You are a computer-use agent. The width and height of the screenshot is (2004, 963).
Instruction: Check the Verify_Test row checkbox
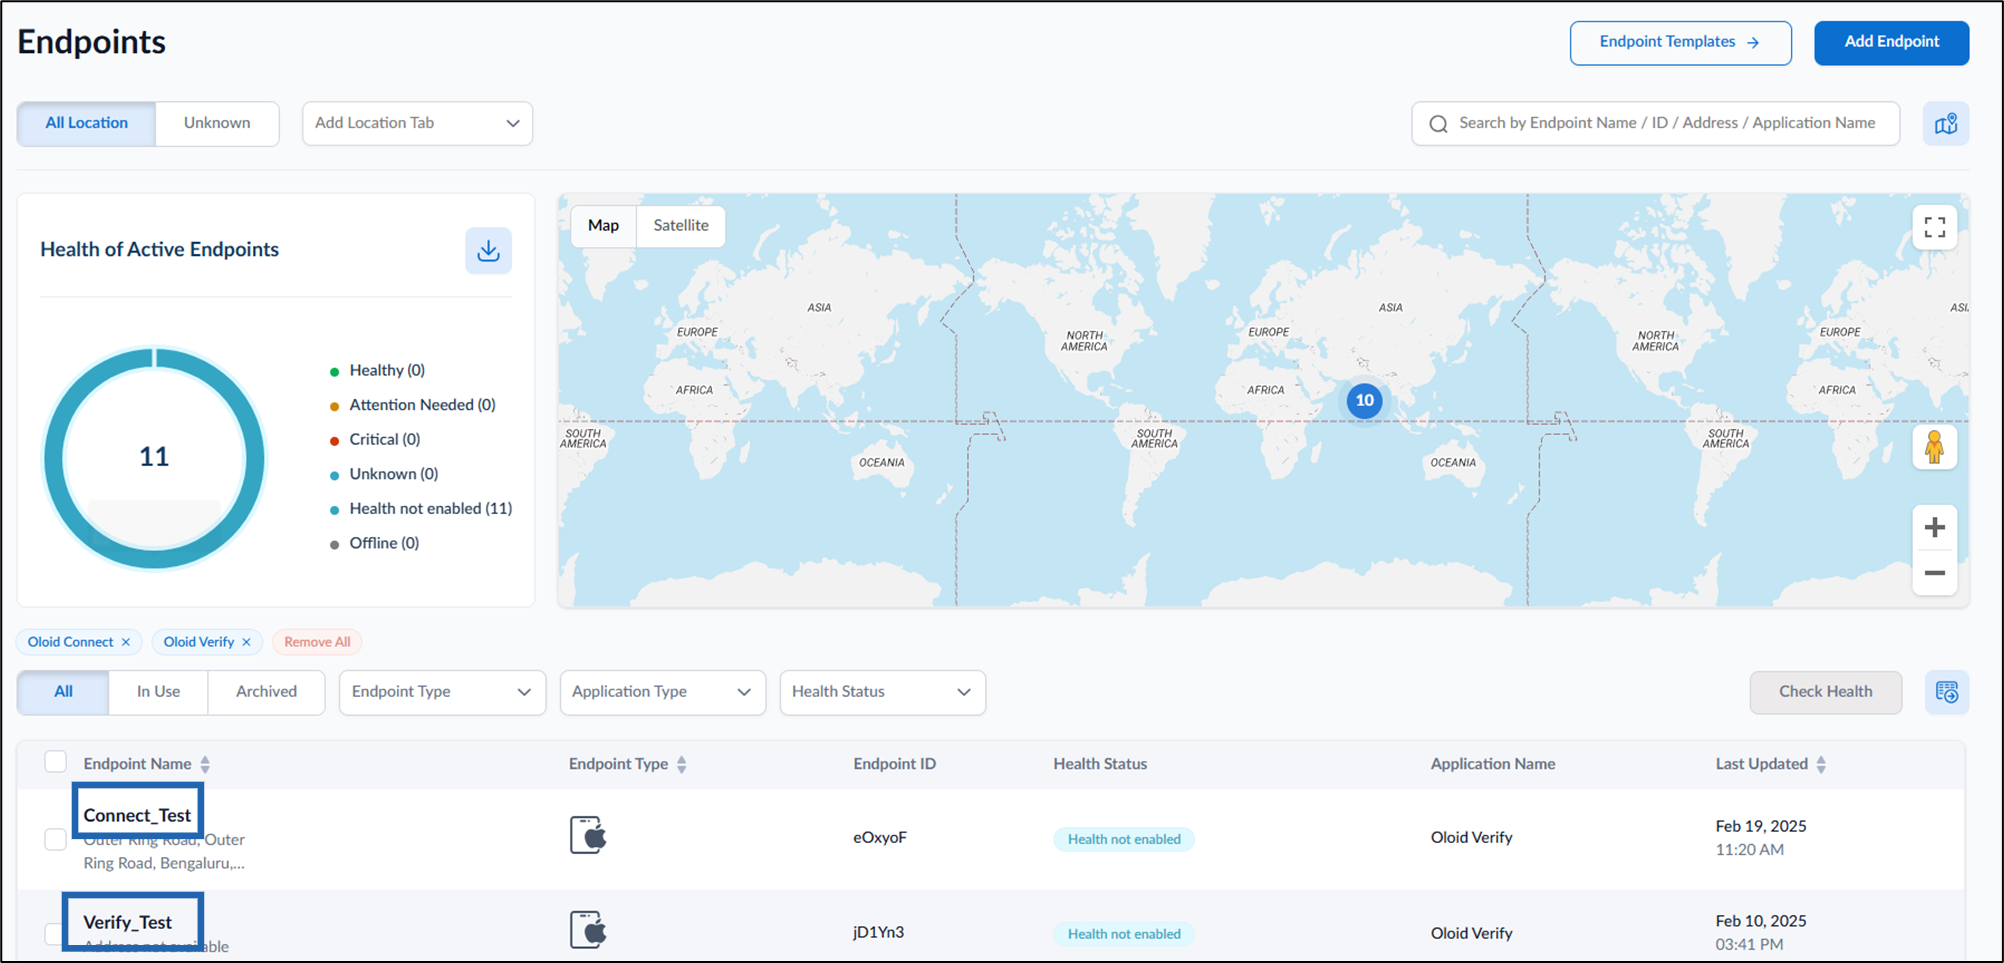[53, 934]
